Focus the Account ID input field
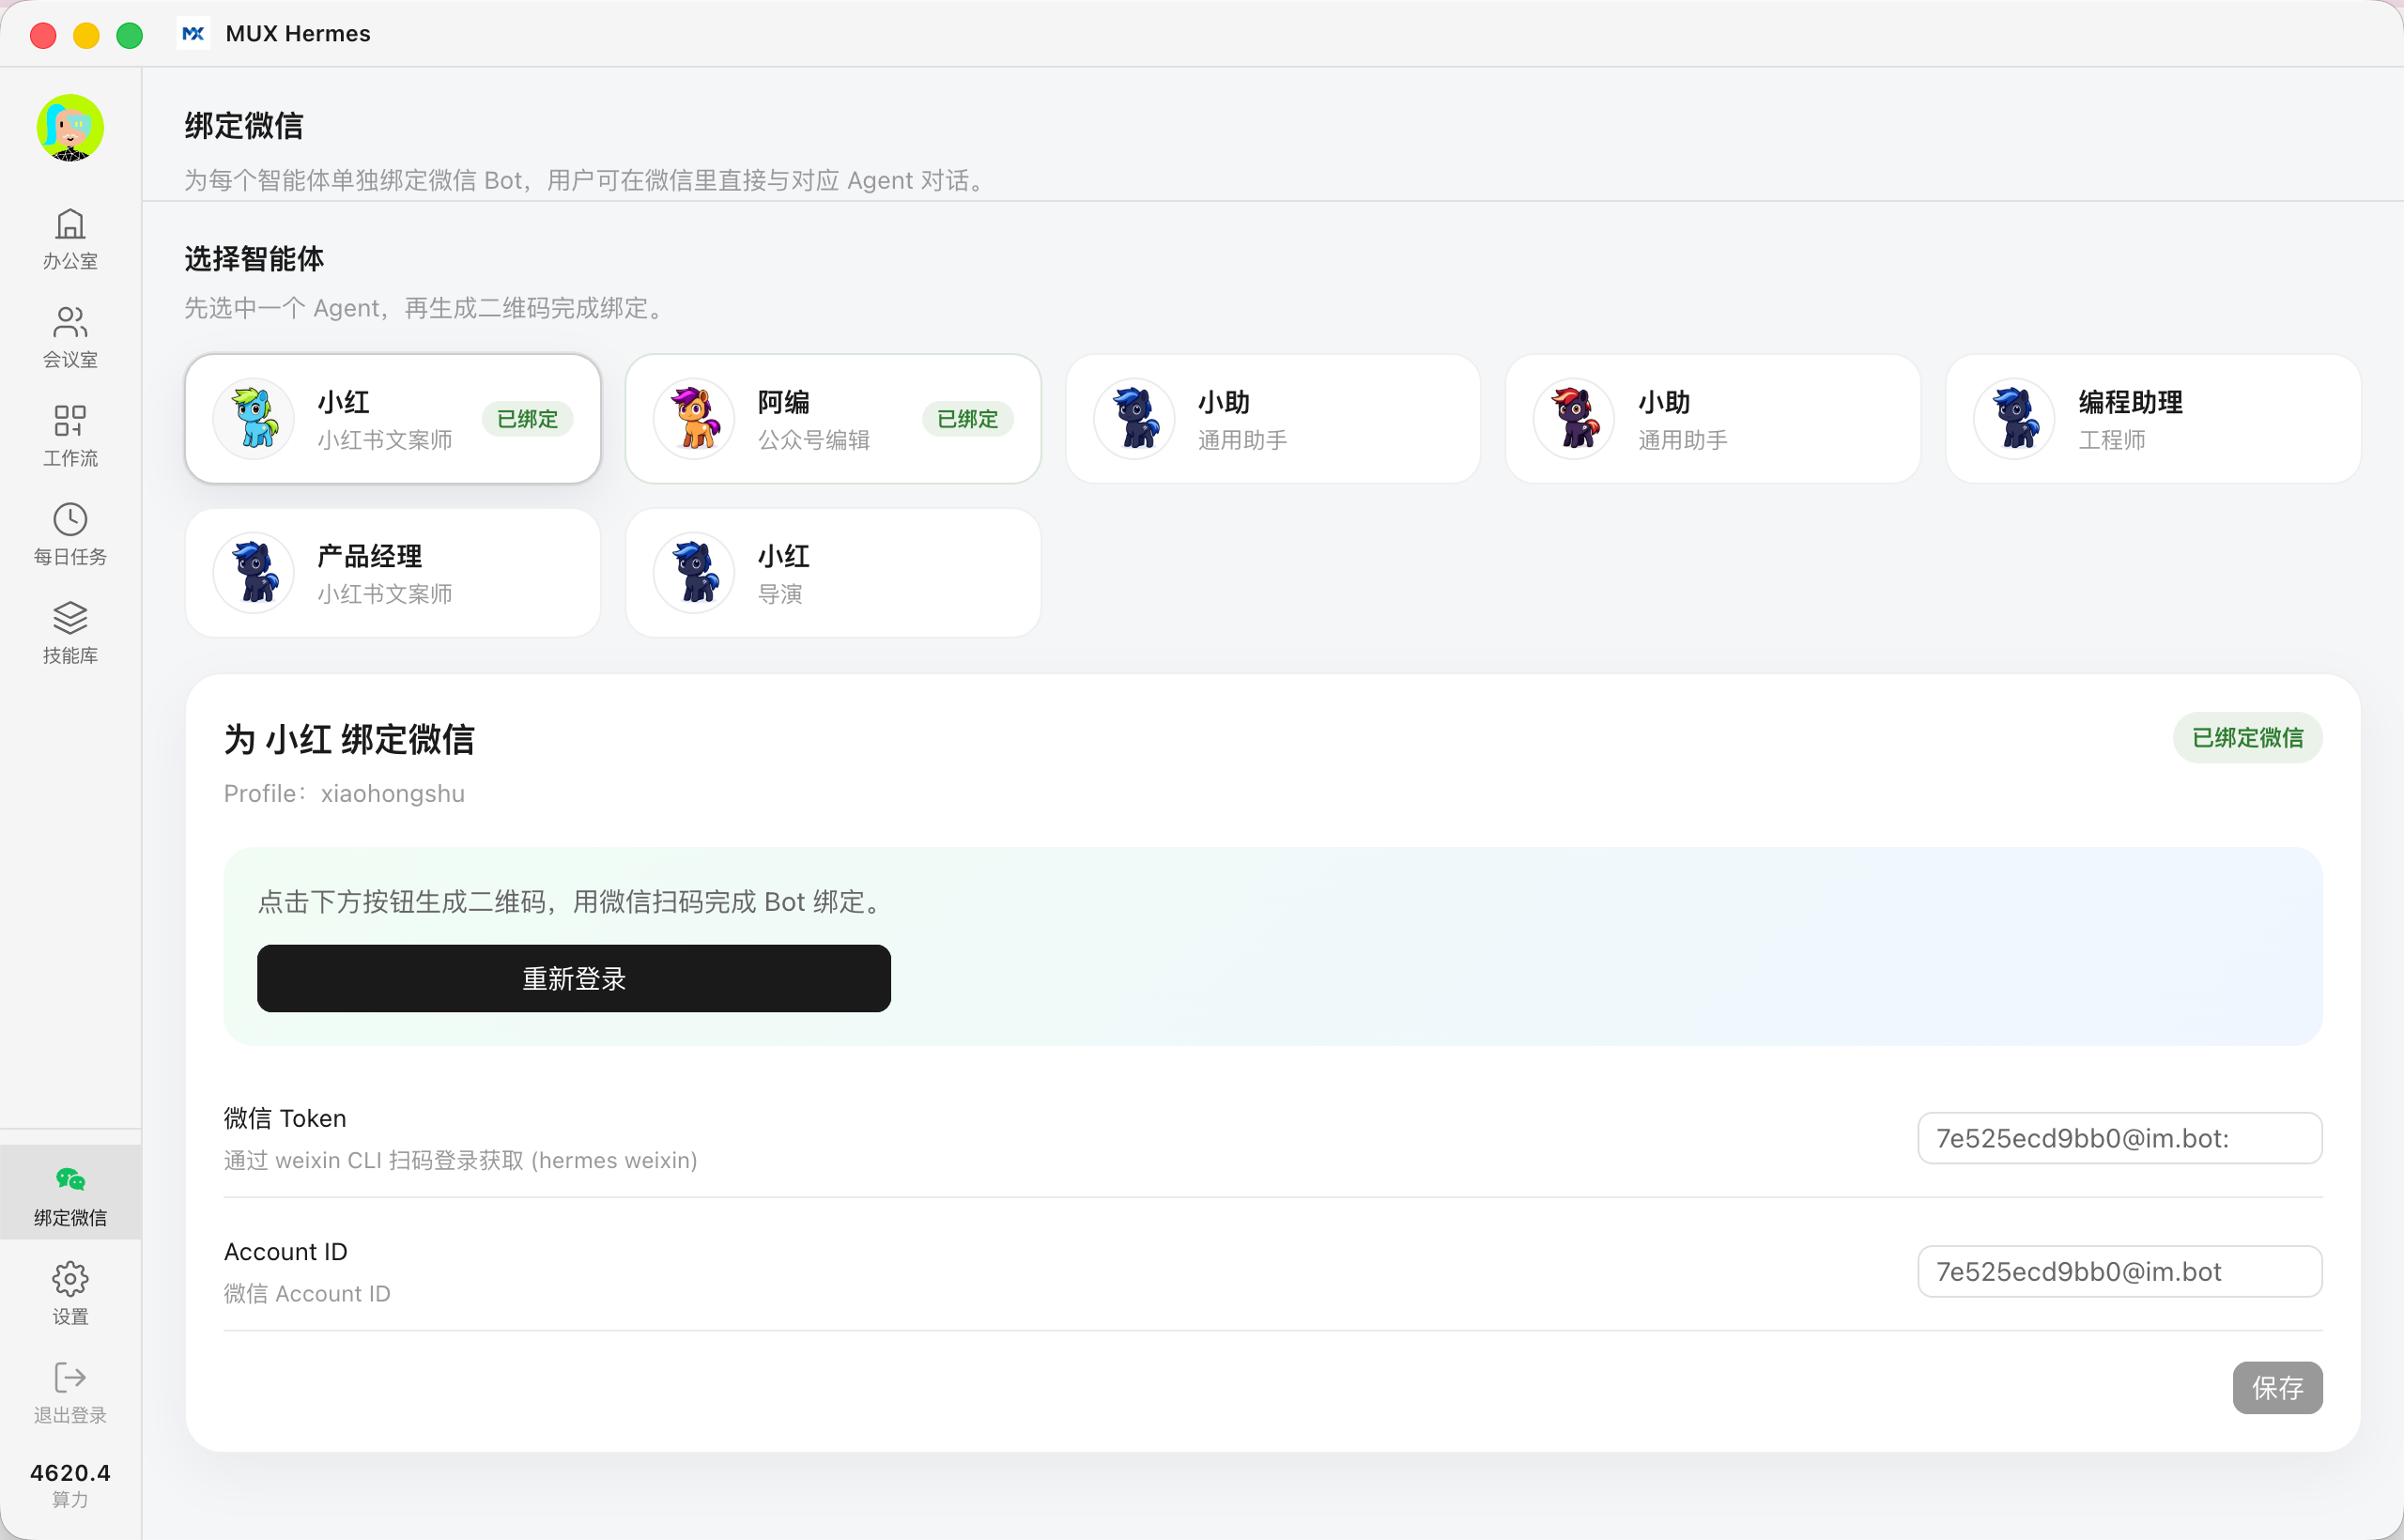2404x1540 pixels. pyautogui.click(x=2120, y=1271)
